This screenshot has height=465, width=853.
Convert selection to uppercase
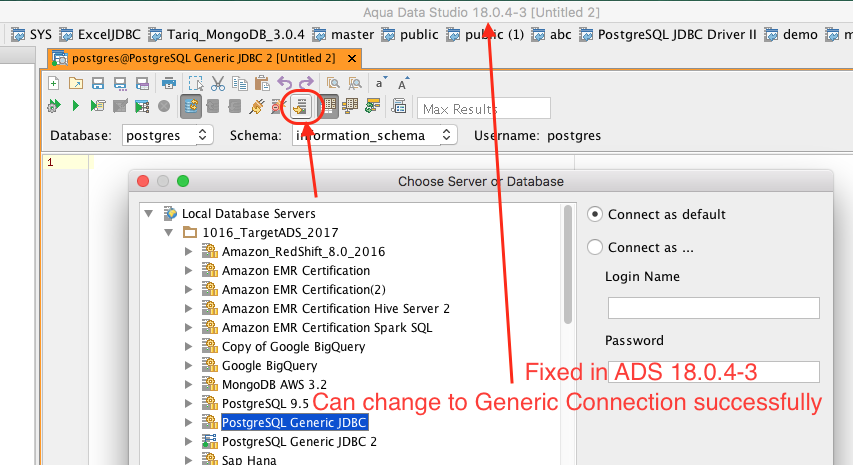pyautogui.click(x=403, y=83)
